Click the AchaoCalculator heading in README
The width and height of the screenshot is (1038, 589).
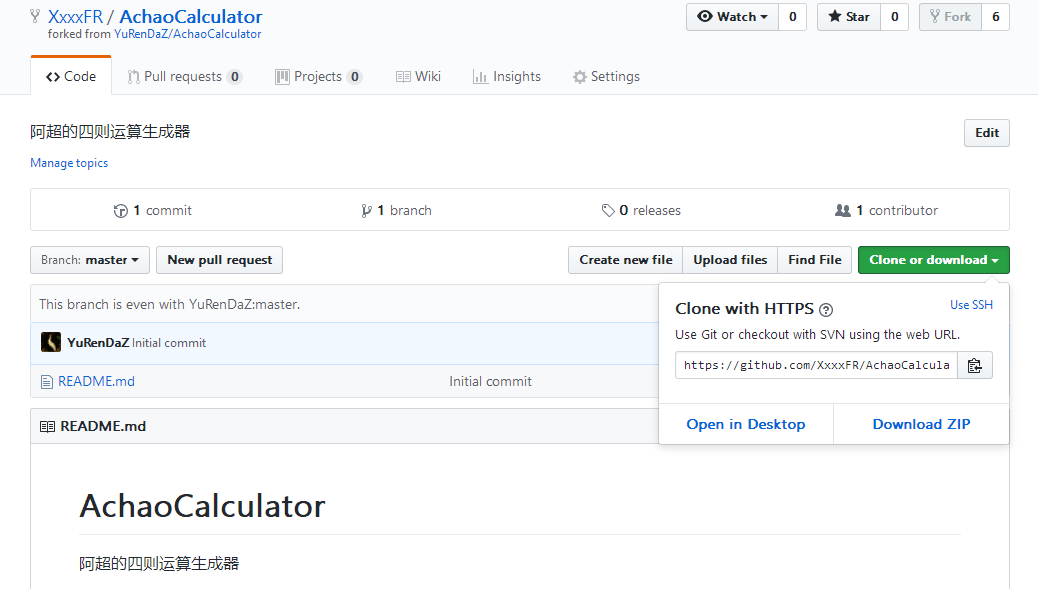click(x=203, y=506)
